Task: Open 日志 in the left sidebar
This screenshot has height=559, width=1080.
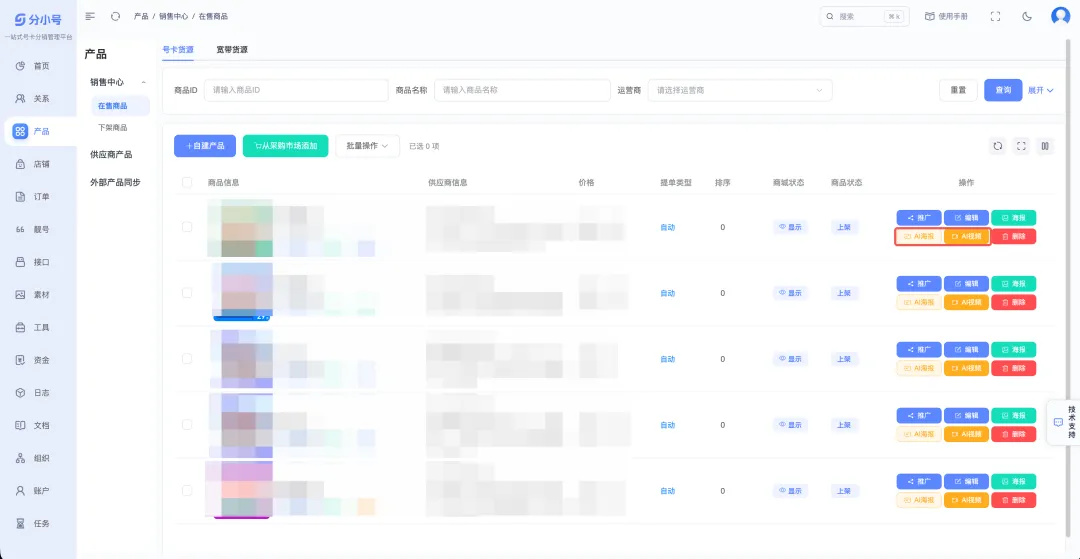Action: point(39,392)
